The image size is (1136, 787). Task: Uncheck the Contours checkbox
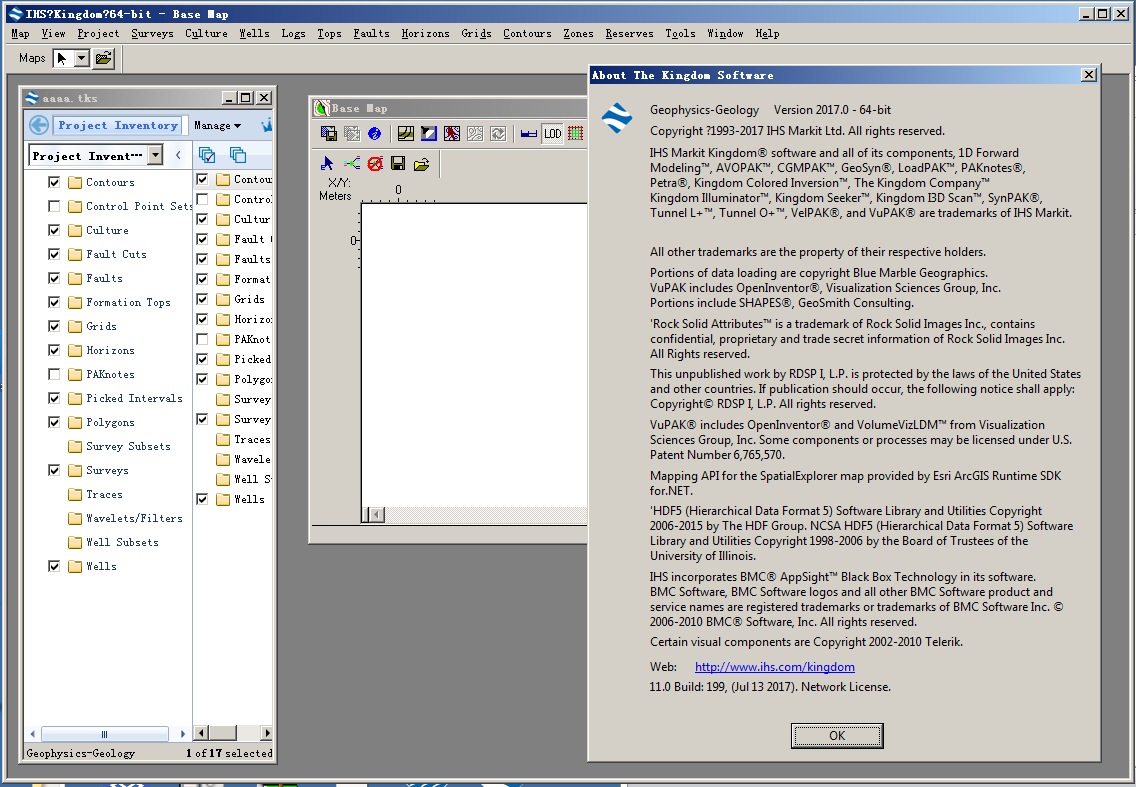(54, 183)
